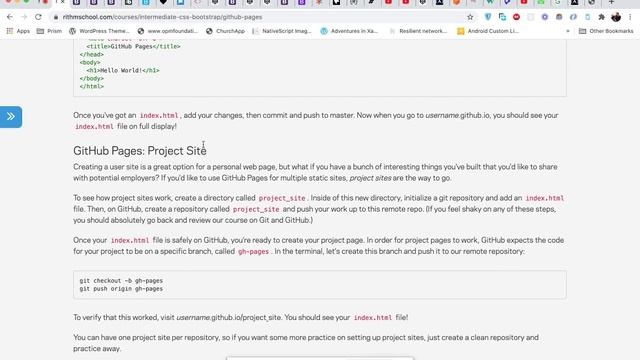Open the blue shield extension

point(488,17)
